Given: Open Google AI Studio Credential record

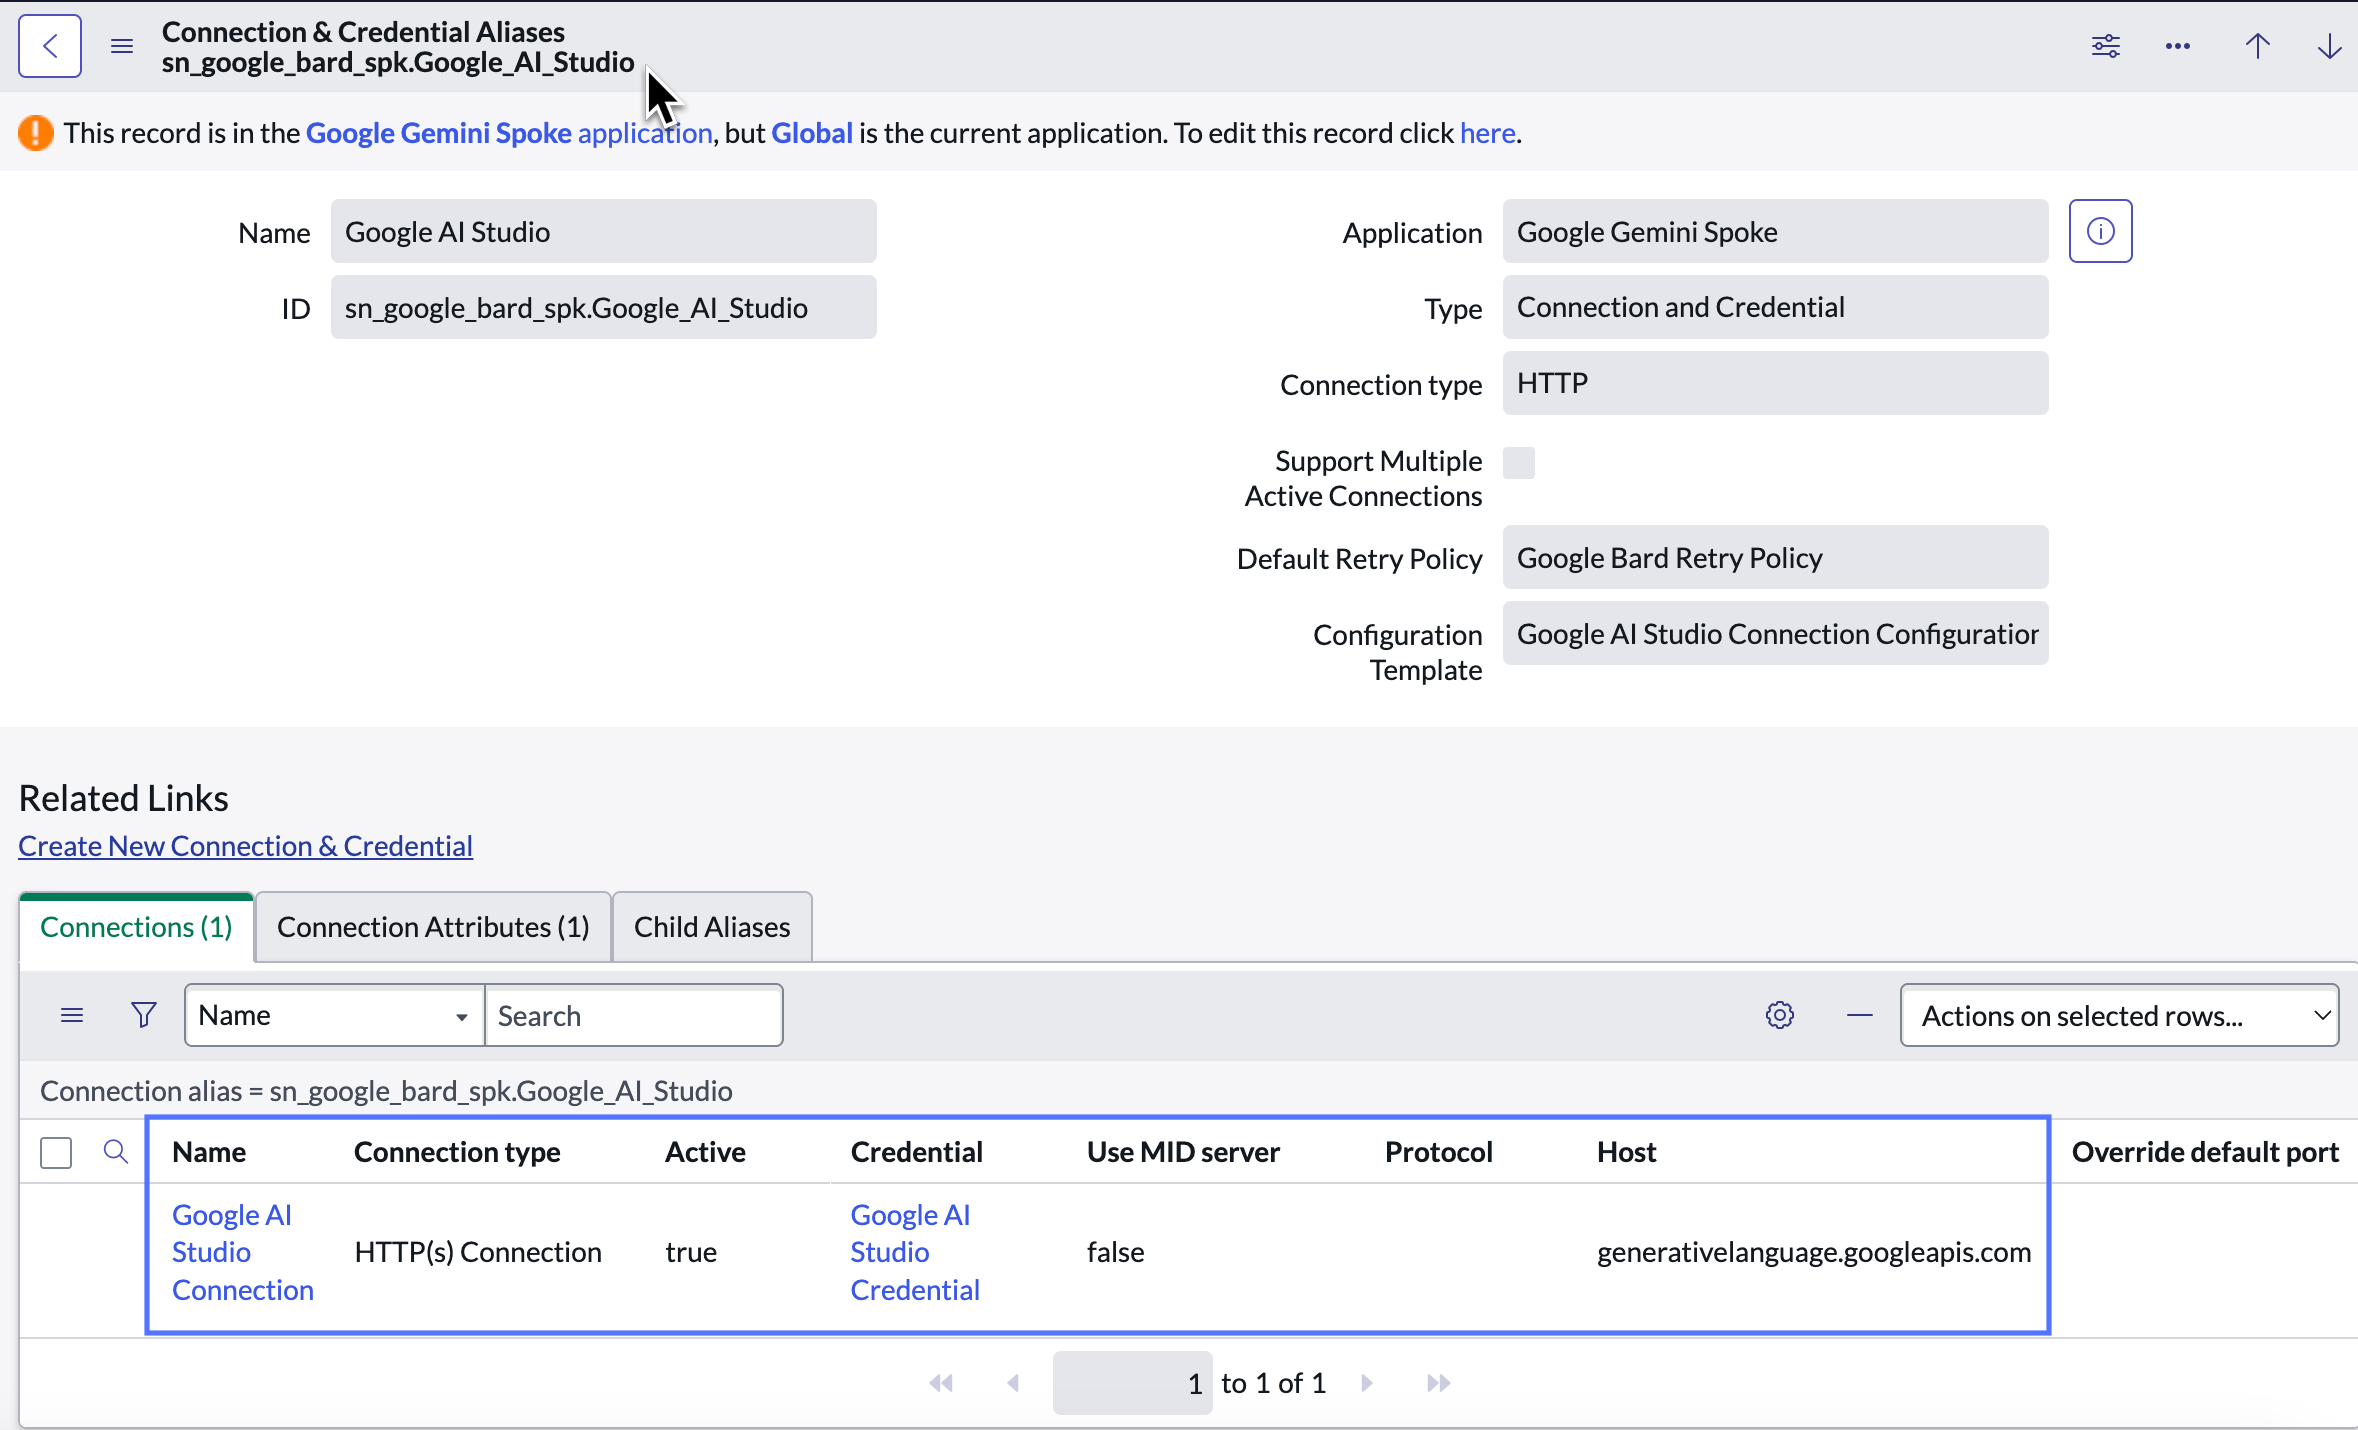Looking at the screenshot, I should tap(915, 1252).
